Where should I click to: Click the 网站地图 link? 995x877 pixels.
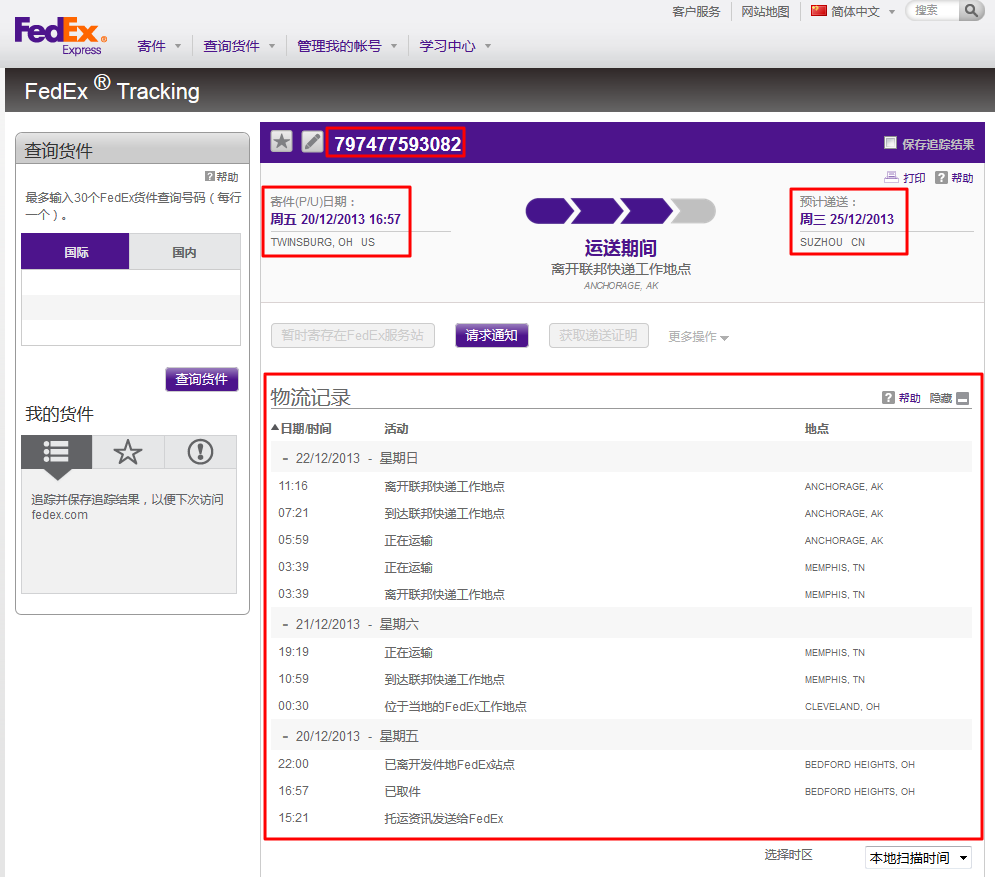(765, 11)
